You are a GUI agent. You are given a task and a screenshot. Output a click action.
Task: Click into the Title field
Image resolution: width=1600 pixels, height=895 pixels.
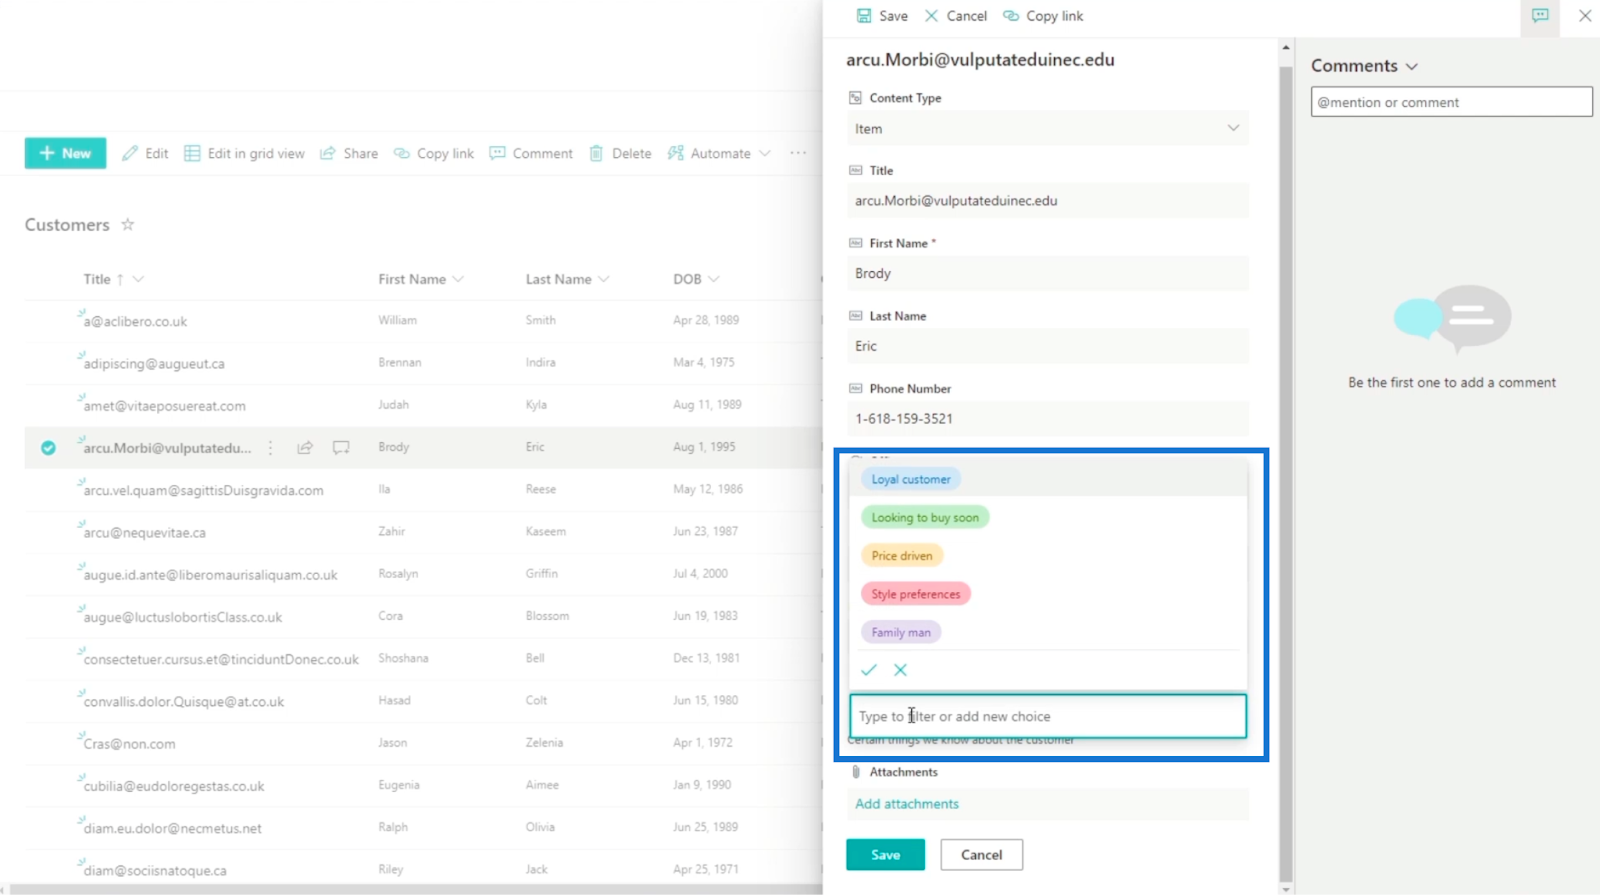(1047, 201)
